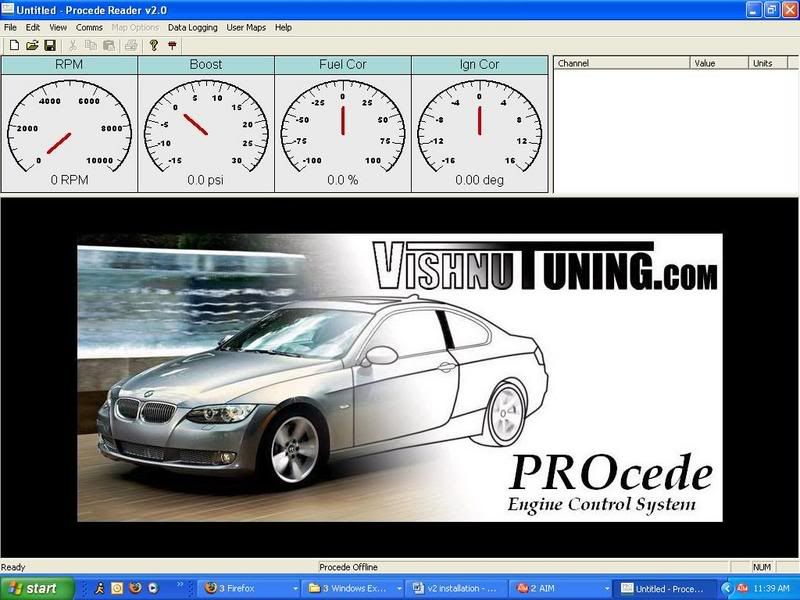Click the '0 RPM' readout
The width and height of the screenshot is (800, 600).
click(x=69, y=180)
